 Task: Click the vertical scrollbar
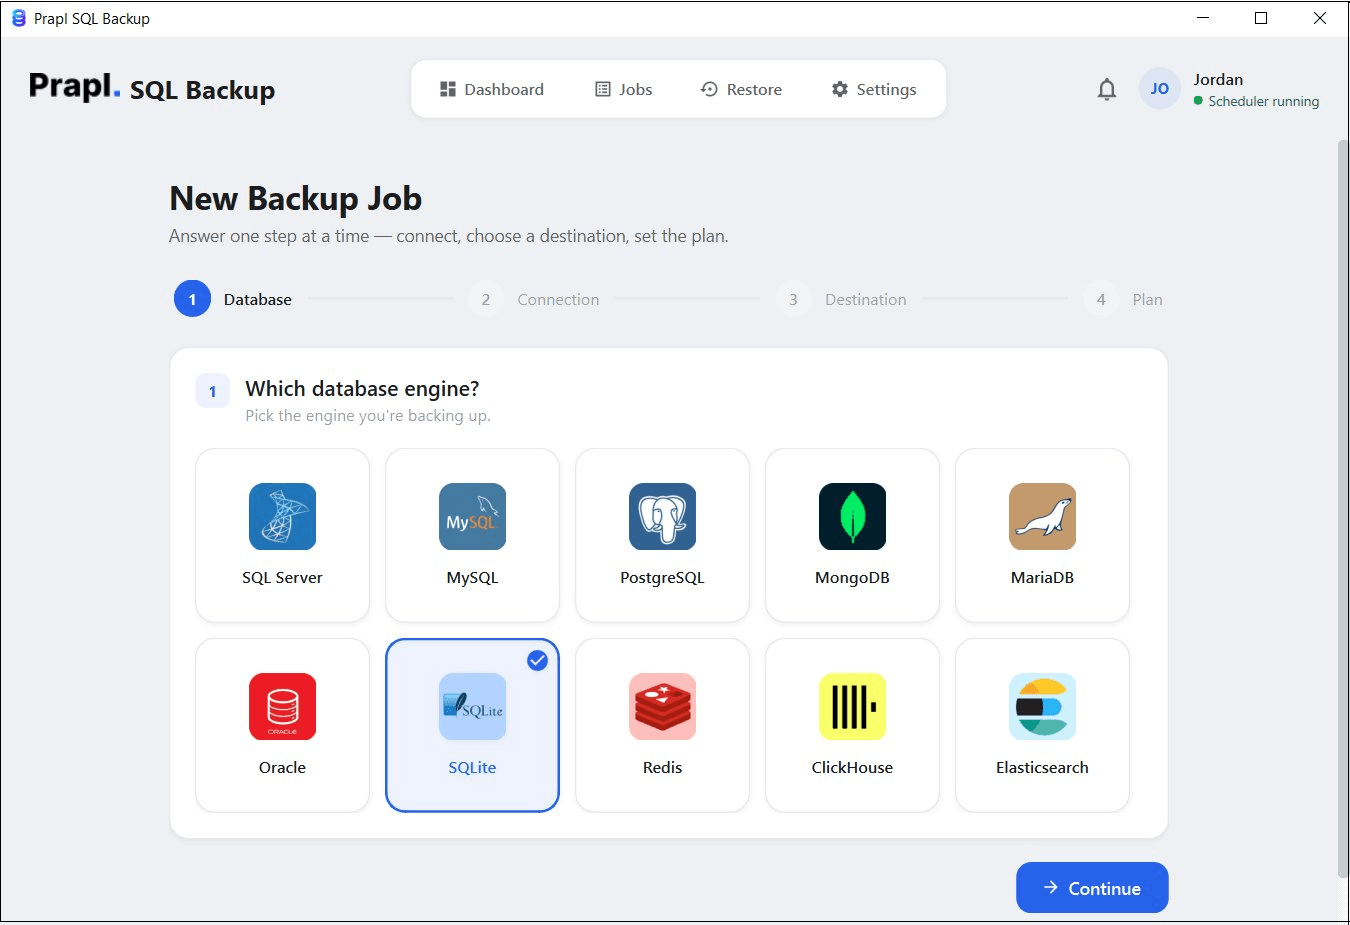tap(1343, 508)
